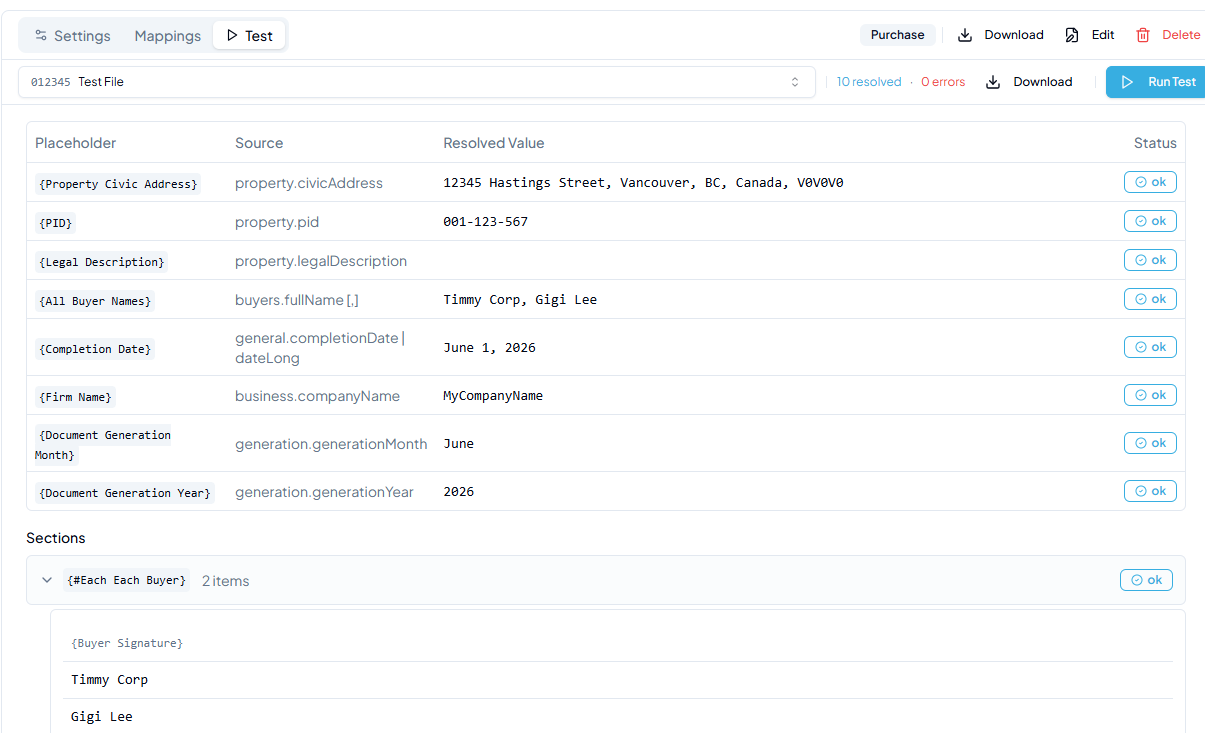
Task: Click ok status for PID row
Action: point(1150,221)
